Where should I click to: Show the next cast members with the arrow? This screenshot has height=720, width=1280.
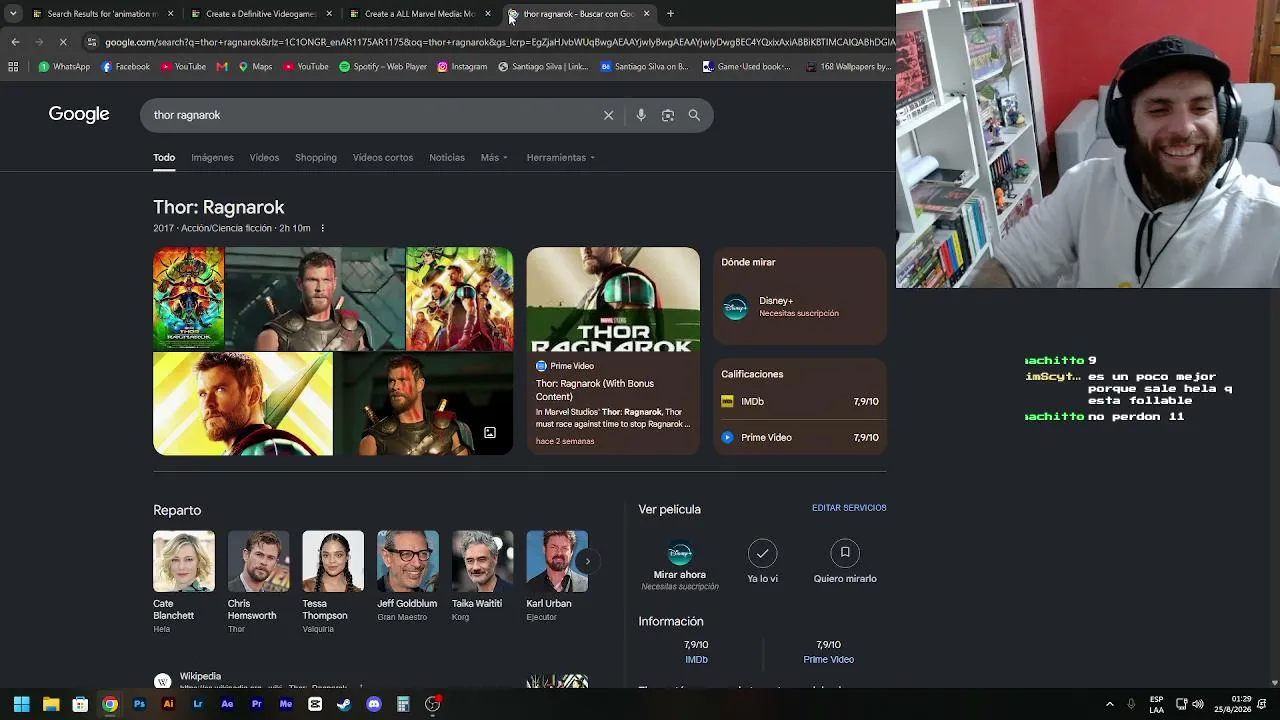[x=587, y=561]
